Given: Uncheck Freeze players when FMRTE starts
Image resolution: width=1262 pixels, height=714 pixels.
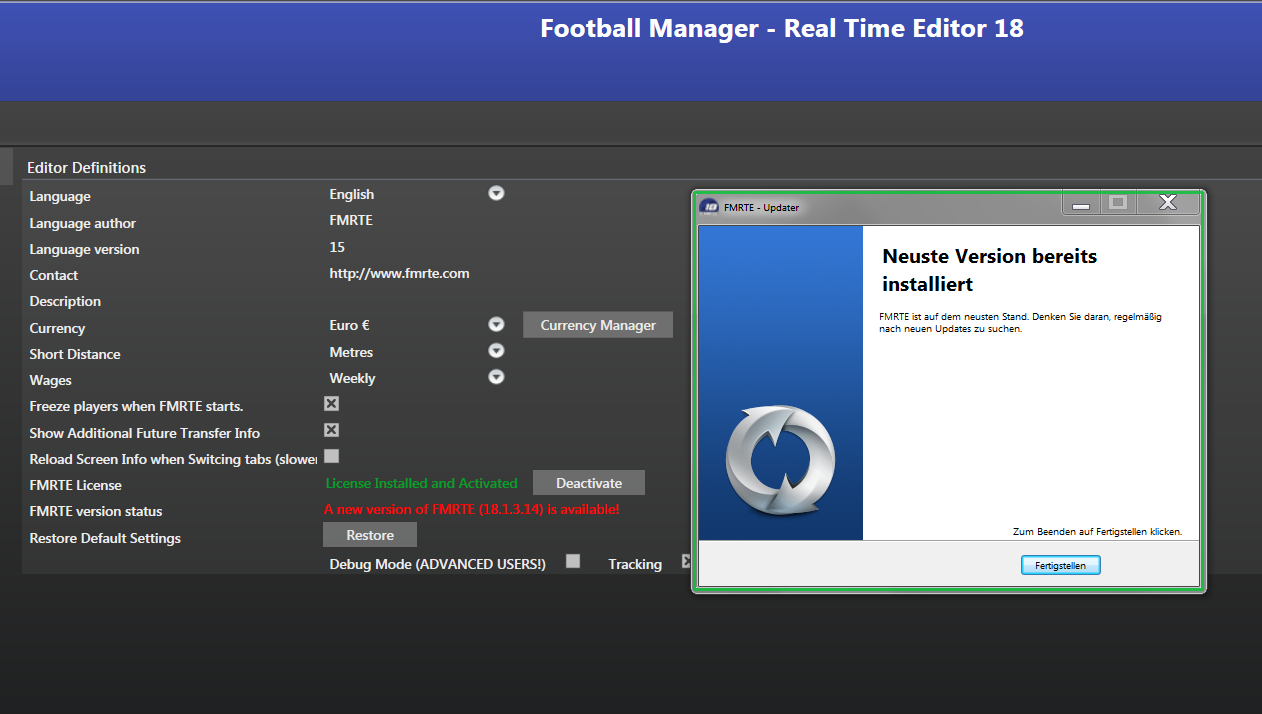Looking at the screenshot, I should [x=332, y=404].
